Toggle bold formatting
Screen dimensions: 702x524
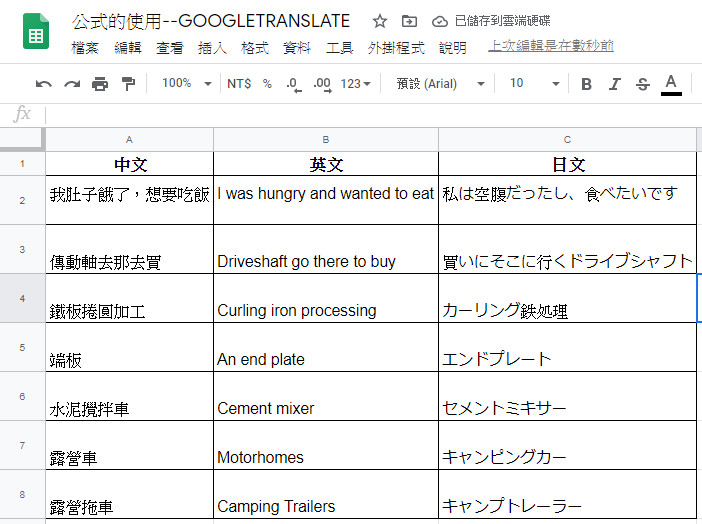(x=586, y=84)
